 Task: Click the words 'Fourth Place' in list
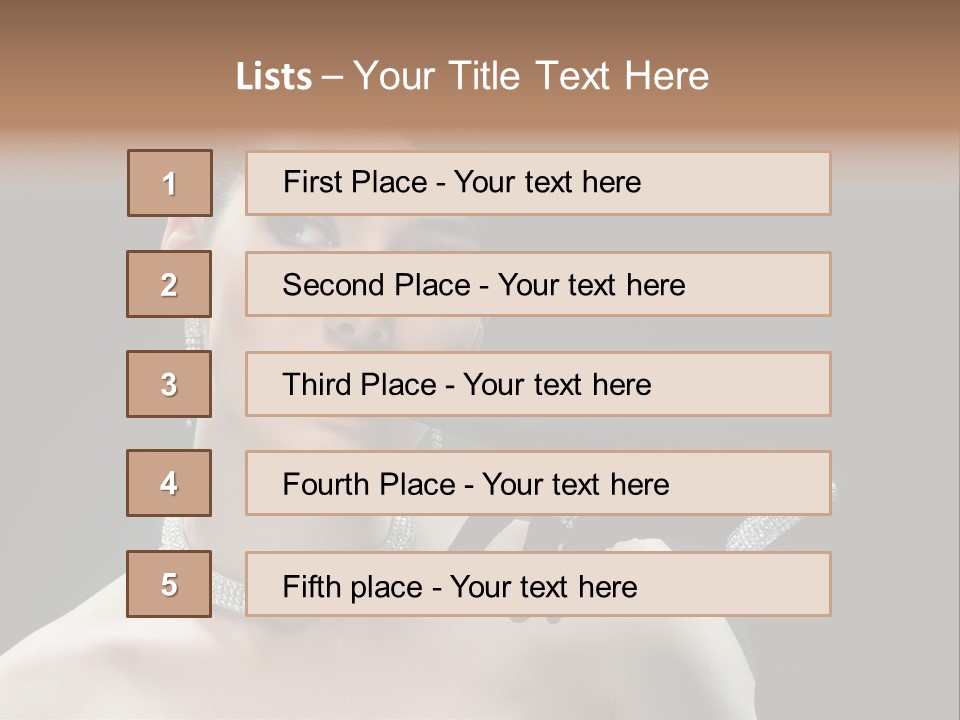coord(369,484)
